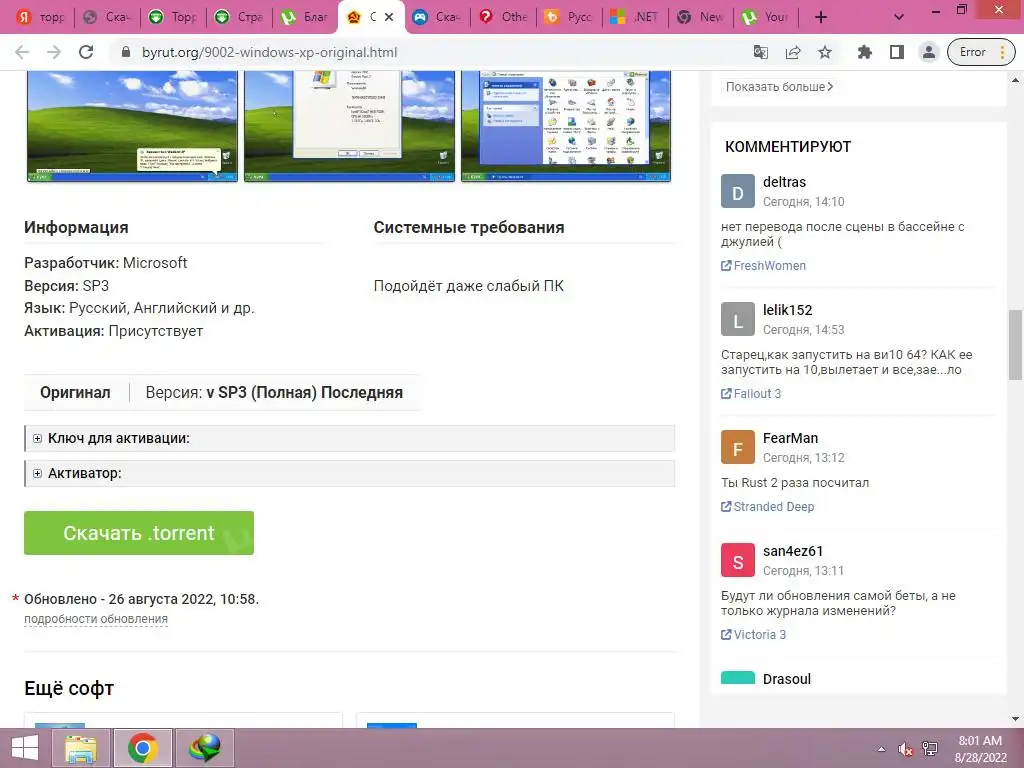Open third screenshot with control panel
This screenshot has width=1024, height=768.
tap(566, 125)
